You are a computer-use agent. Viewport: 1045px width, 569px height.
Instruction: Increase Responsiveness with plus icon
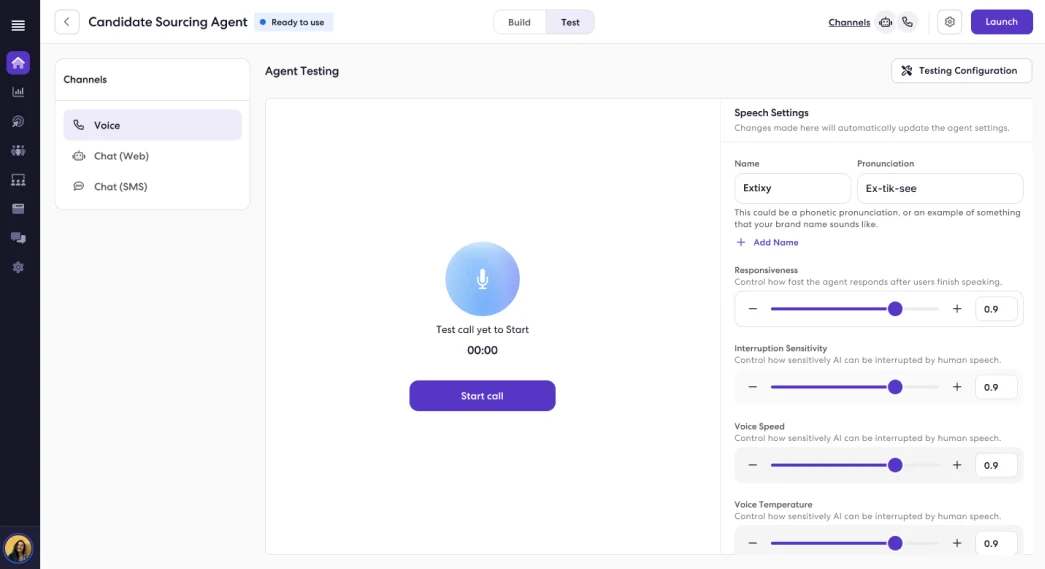(957, 309)
